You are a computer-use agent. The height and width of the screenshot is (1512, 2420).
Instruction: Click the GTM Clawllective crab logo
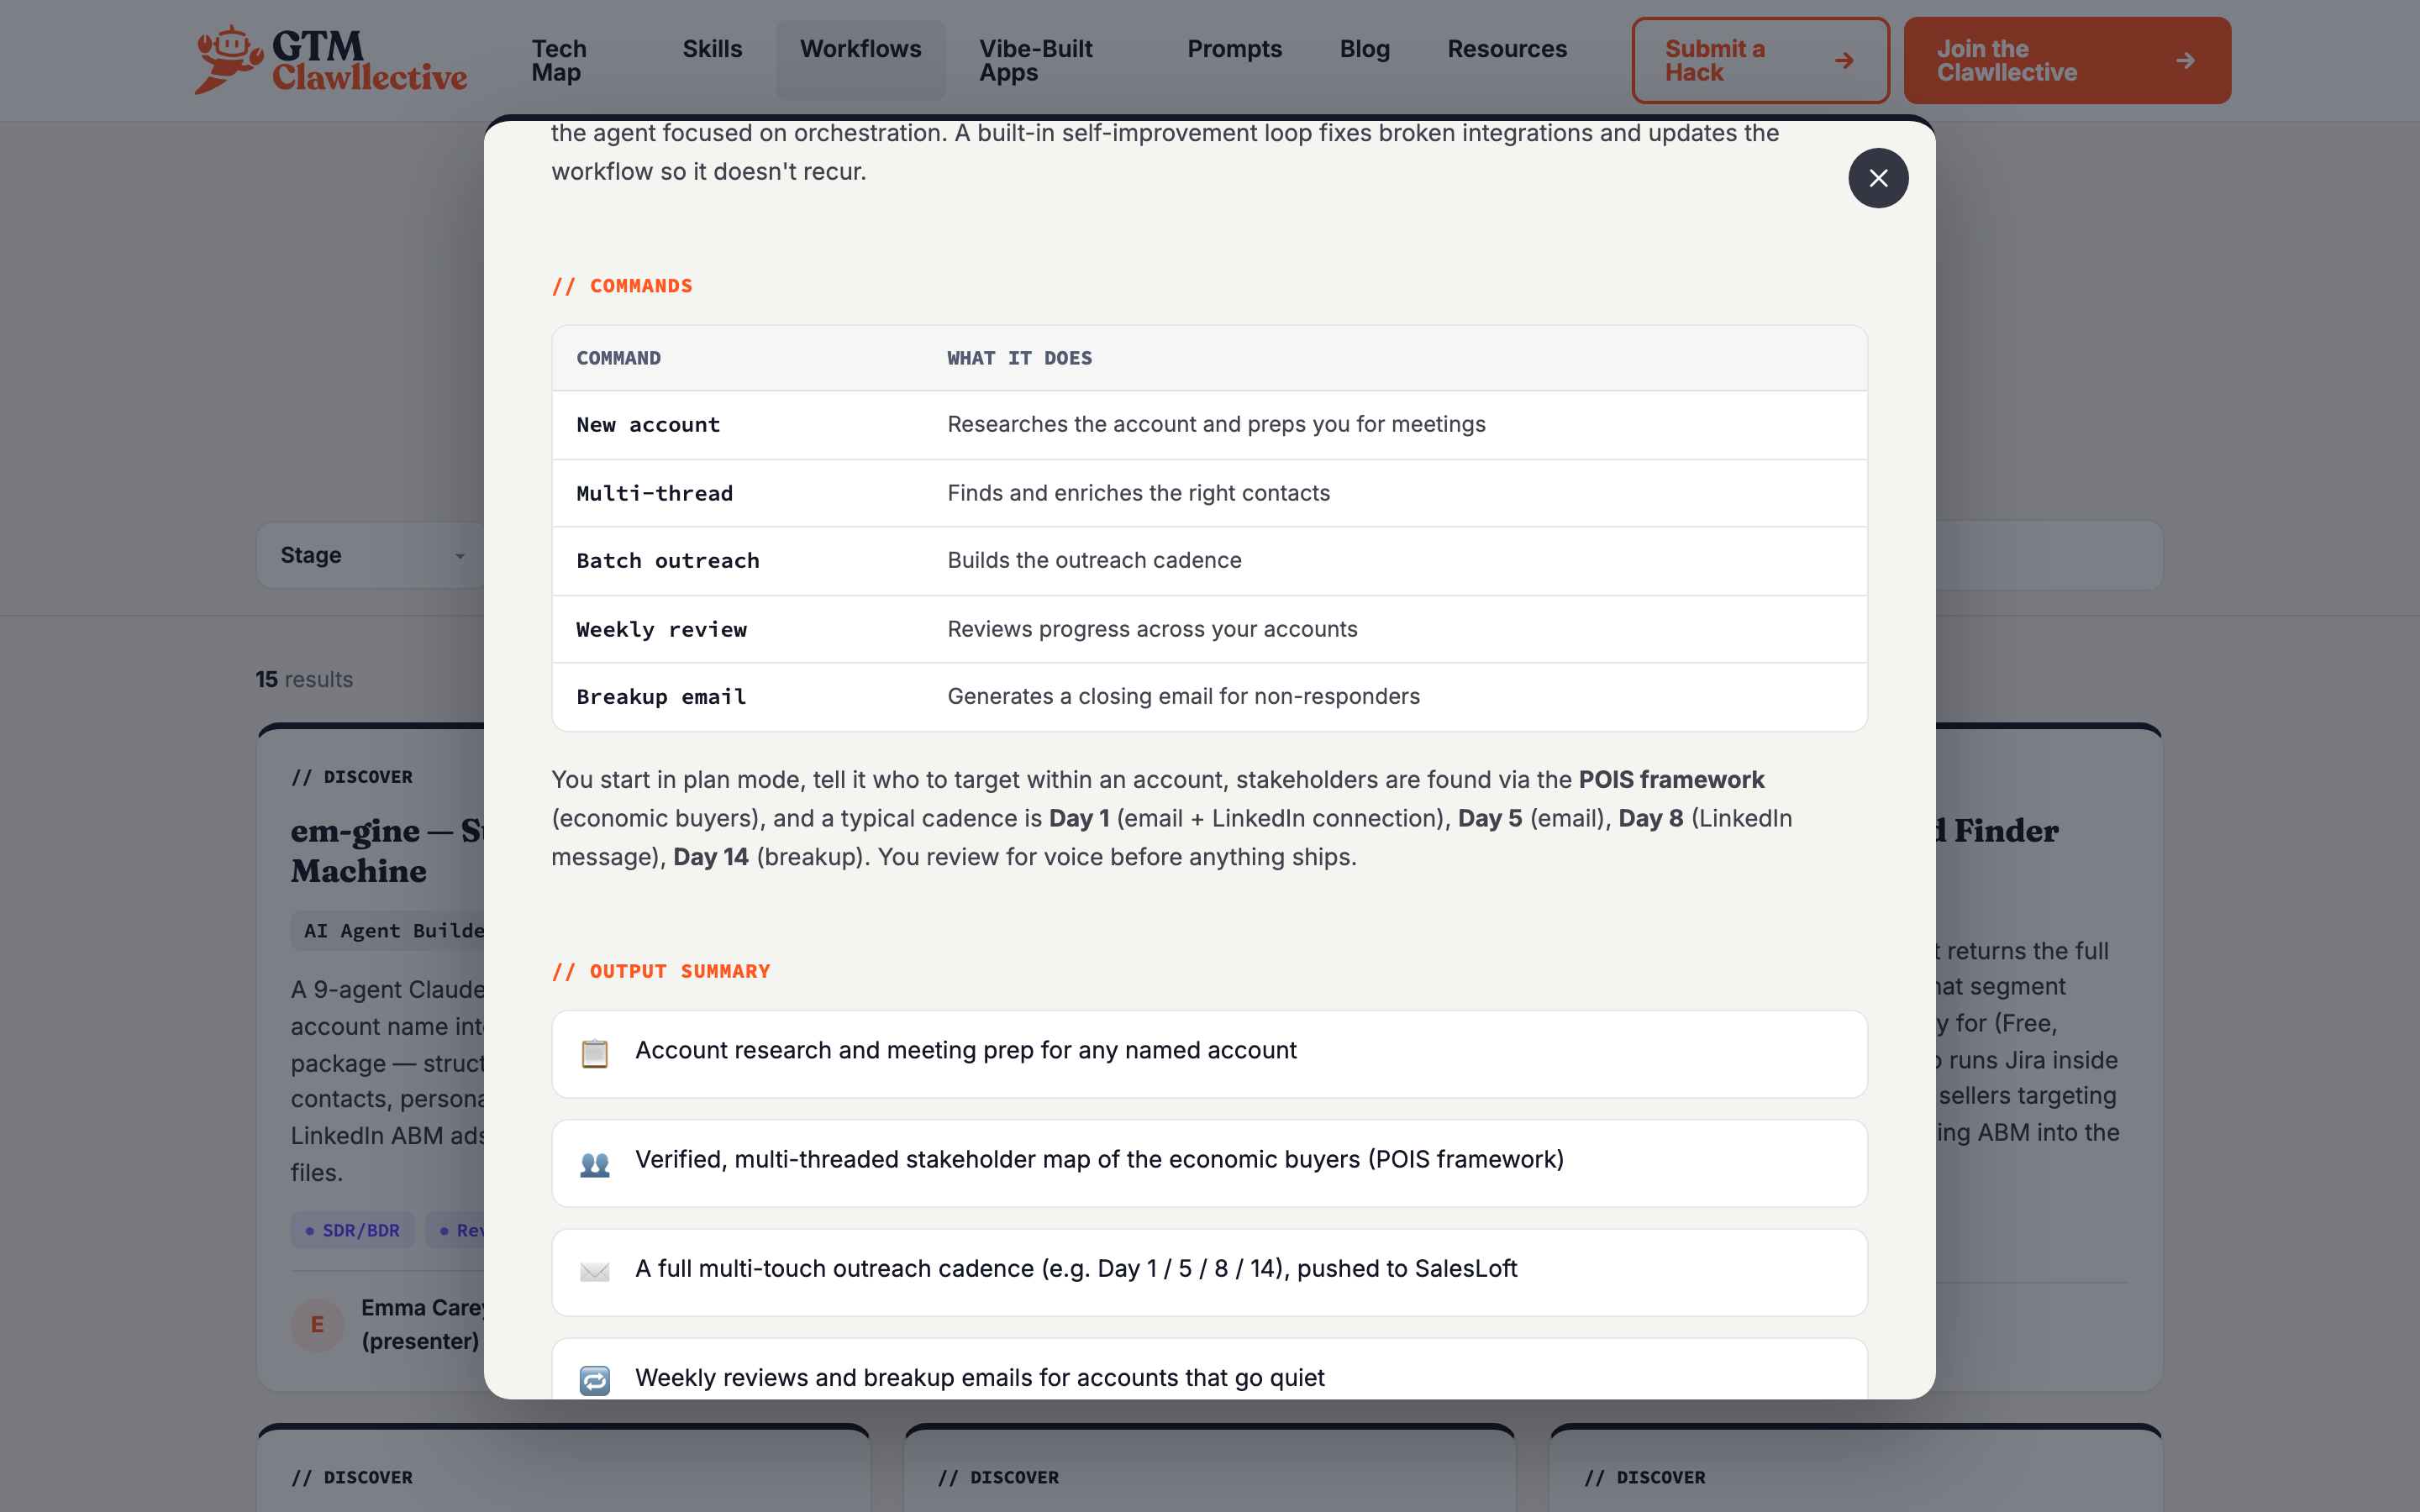pyautogui.click(x=229, y=60)
